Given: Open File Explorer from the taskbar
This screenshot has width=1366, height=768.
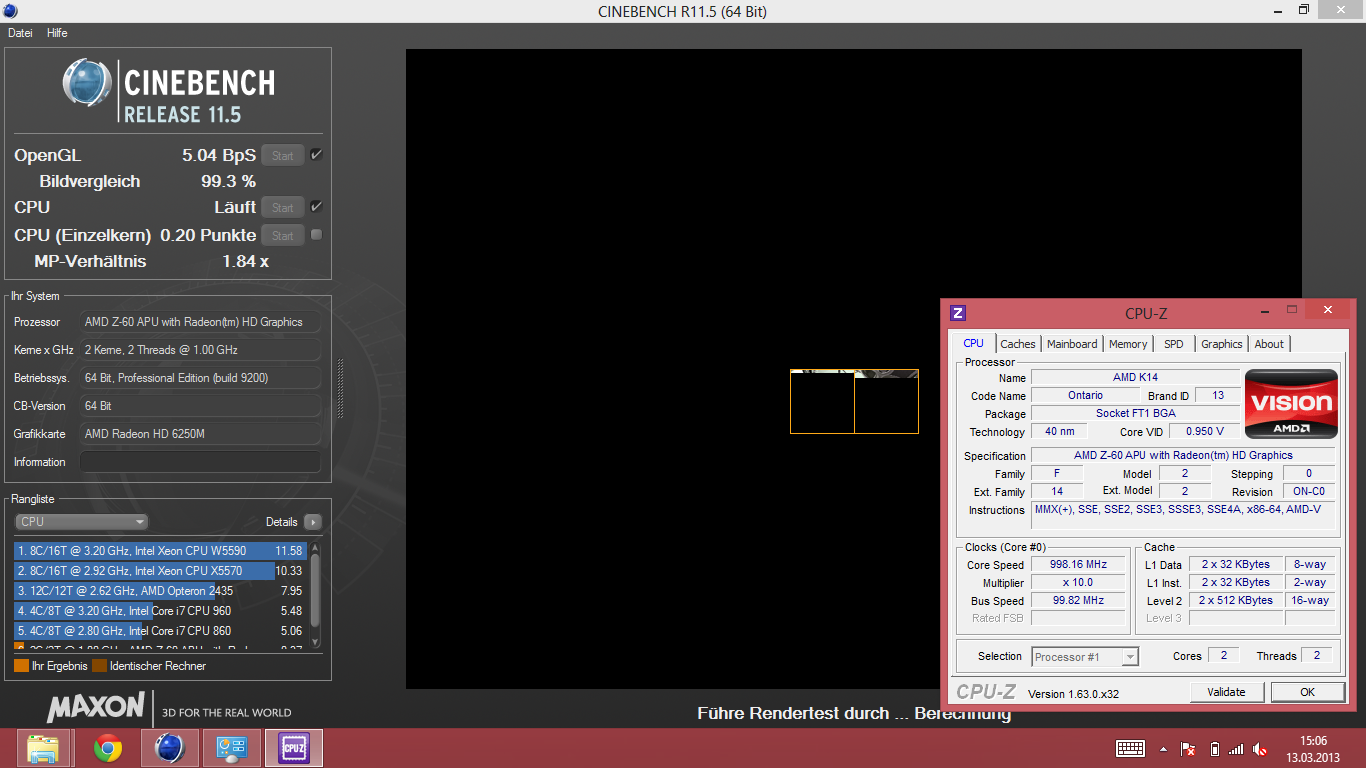Looking at the screenshot, I should click(x=44, y=747).
